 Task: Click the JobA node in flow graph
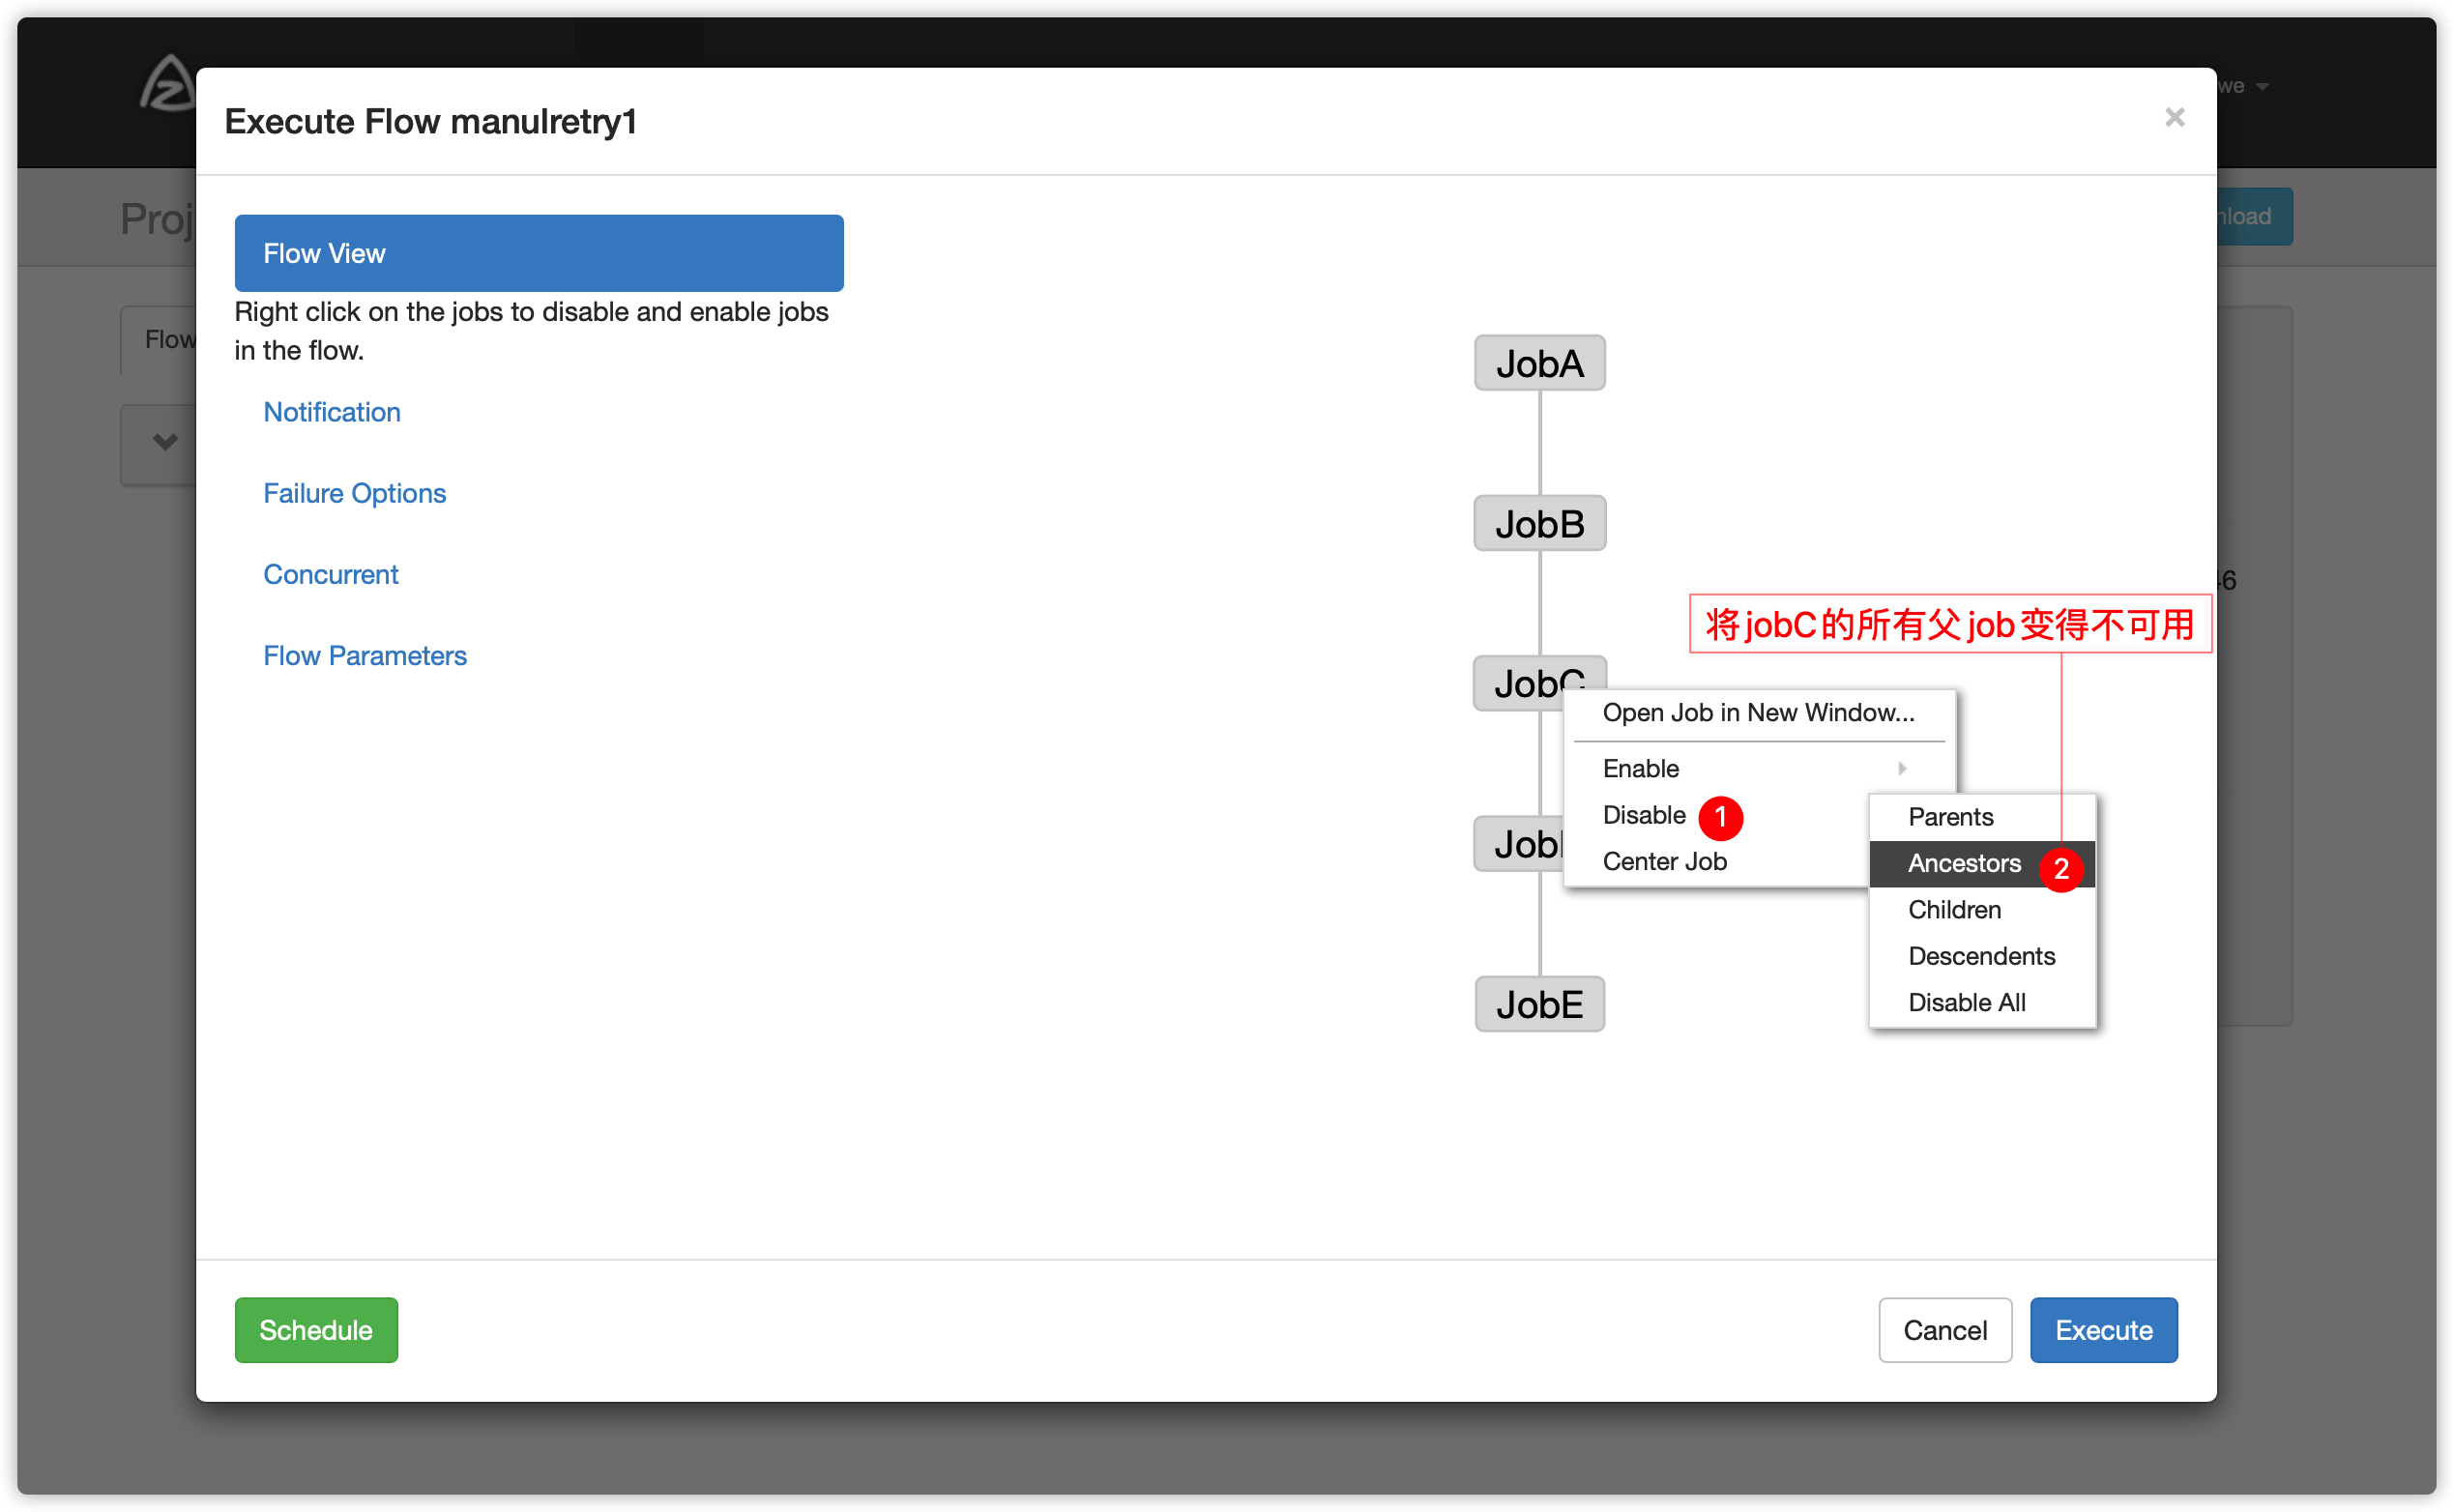1540,363
